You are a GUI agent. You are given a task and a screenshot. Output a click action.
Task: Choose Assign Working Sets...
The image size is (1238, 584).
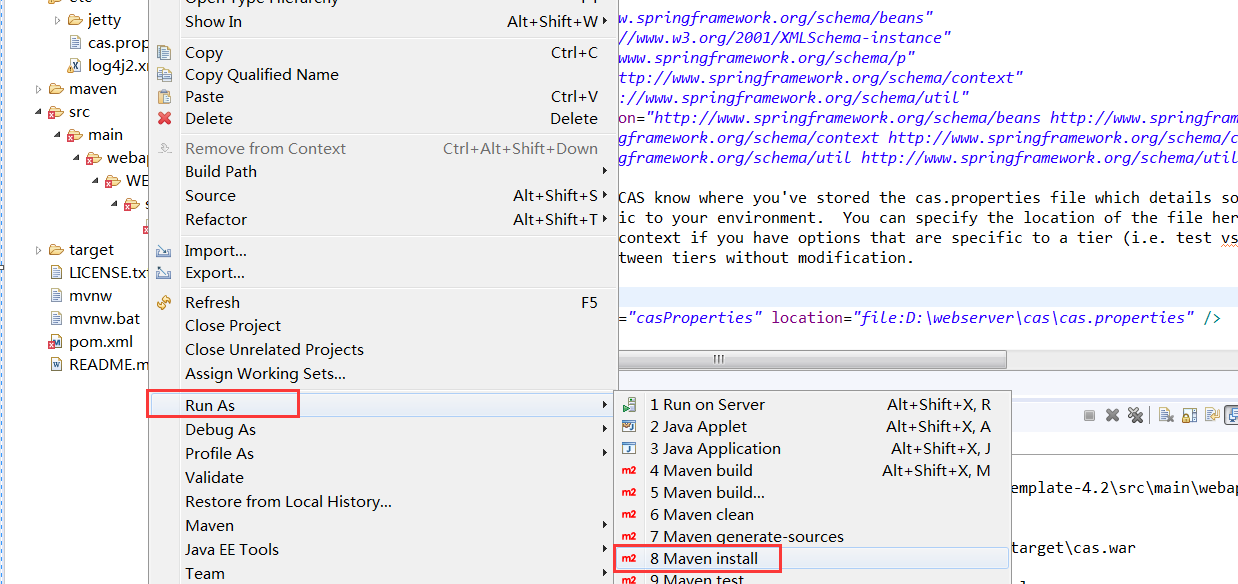tap(383, 374)
